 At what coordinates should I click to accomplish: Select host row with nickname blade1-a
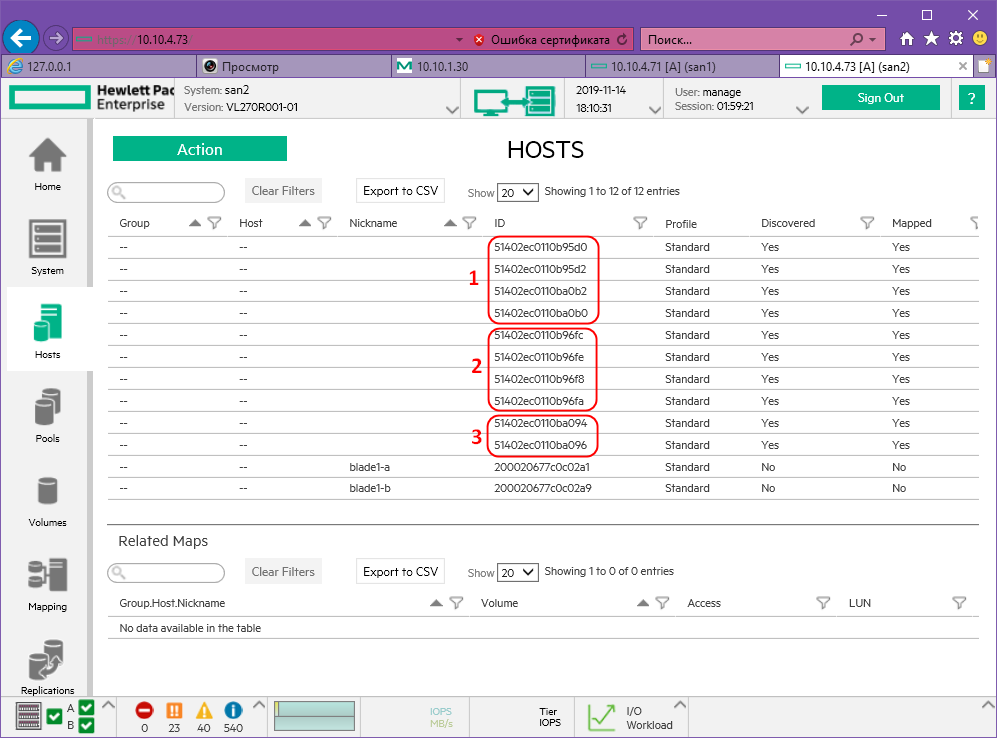click(543, 467)
